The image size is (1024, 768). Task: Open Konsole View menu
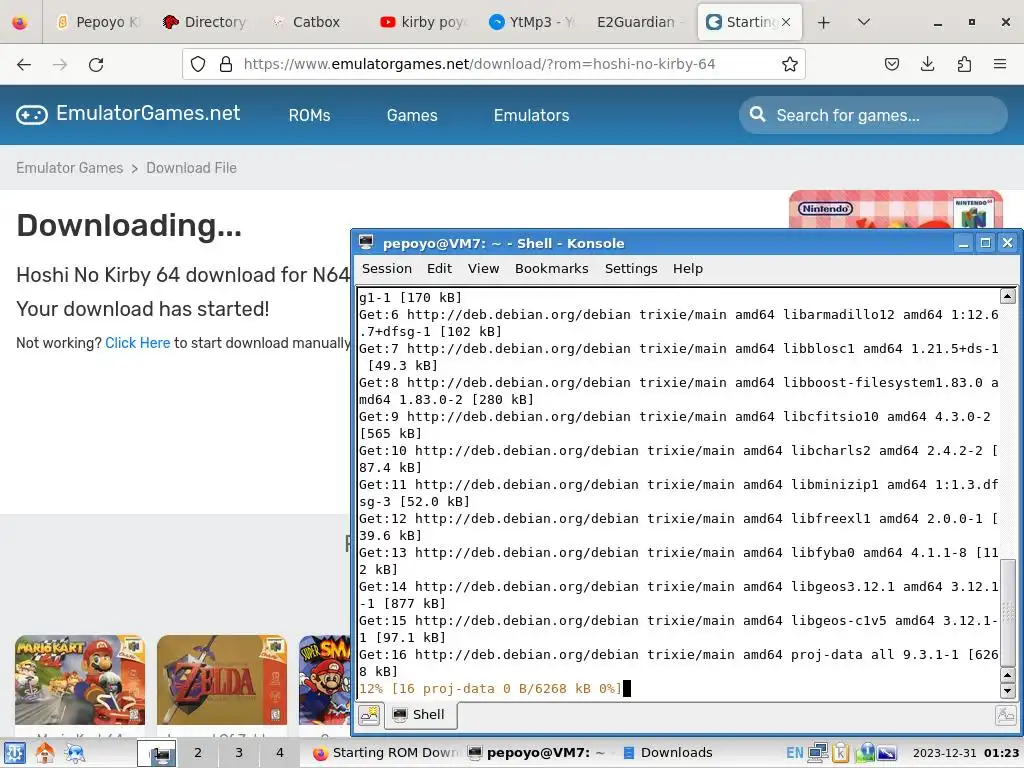point(483,268)
